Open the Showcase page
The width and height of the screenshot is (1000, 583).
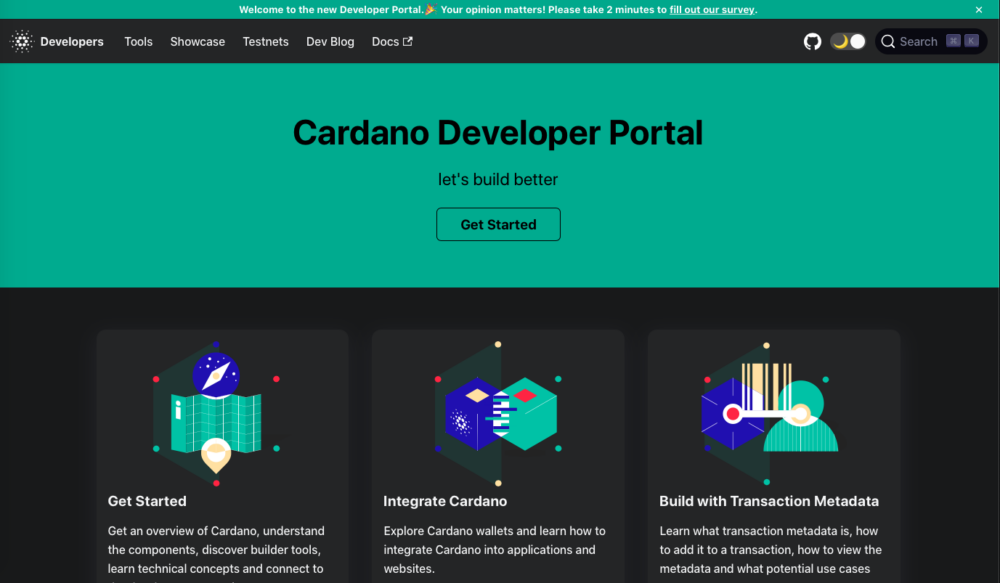tap(197, 41)
